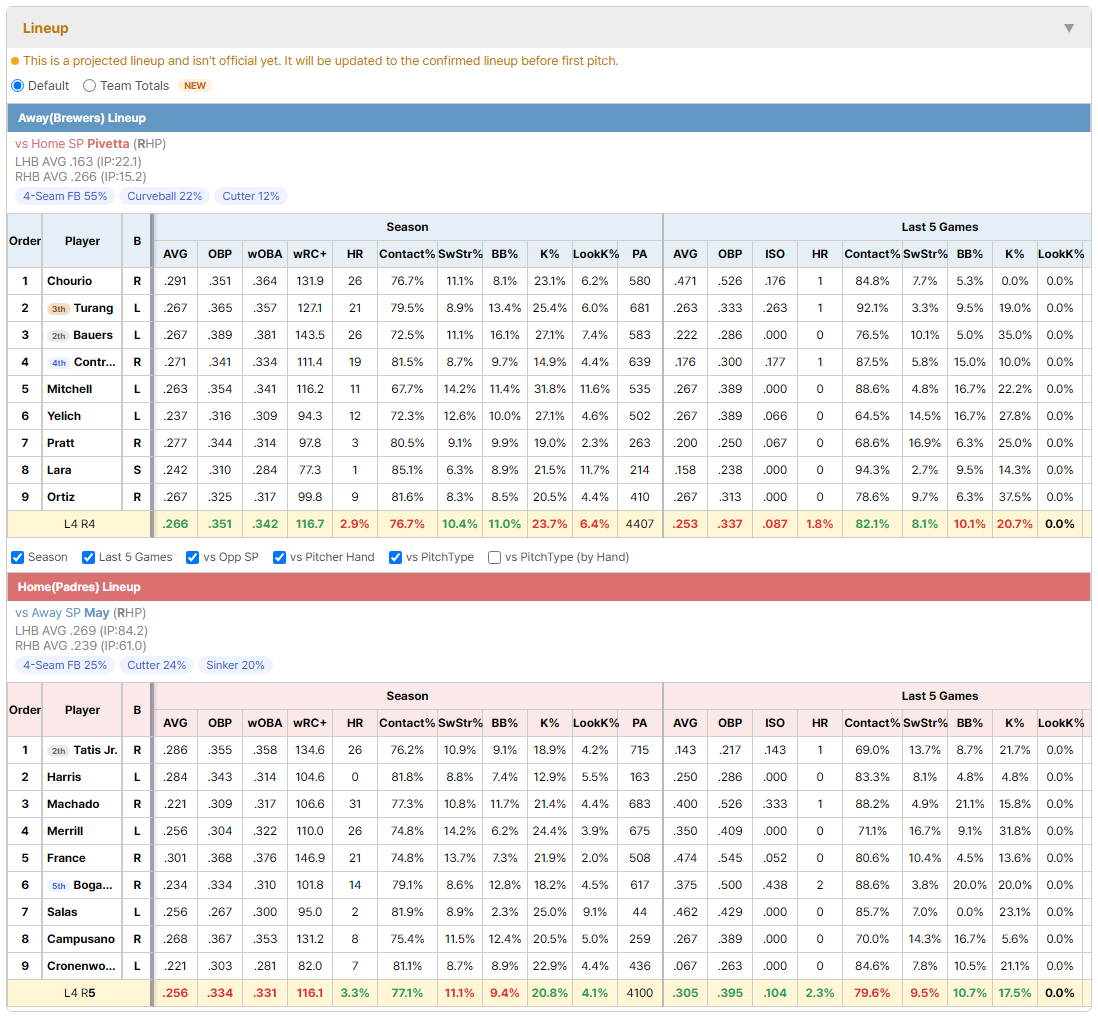Click PA column header in Brewers table
1098x1018 pixels.
point(639,254)
